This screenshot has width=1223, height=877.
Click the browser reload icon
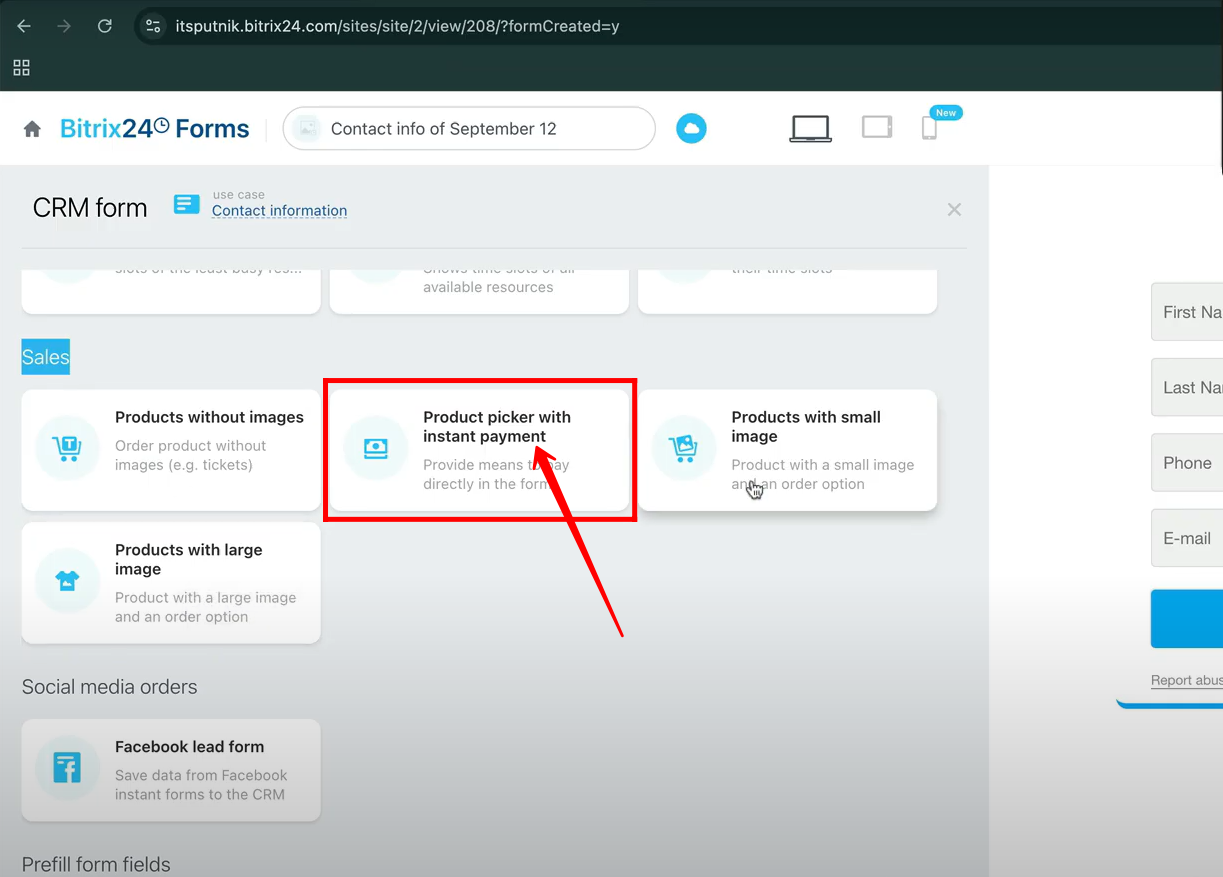(x=105, y=26)
